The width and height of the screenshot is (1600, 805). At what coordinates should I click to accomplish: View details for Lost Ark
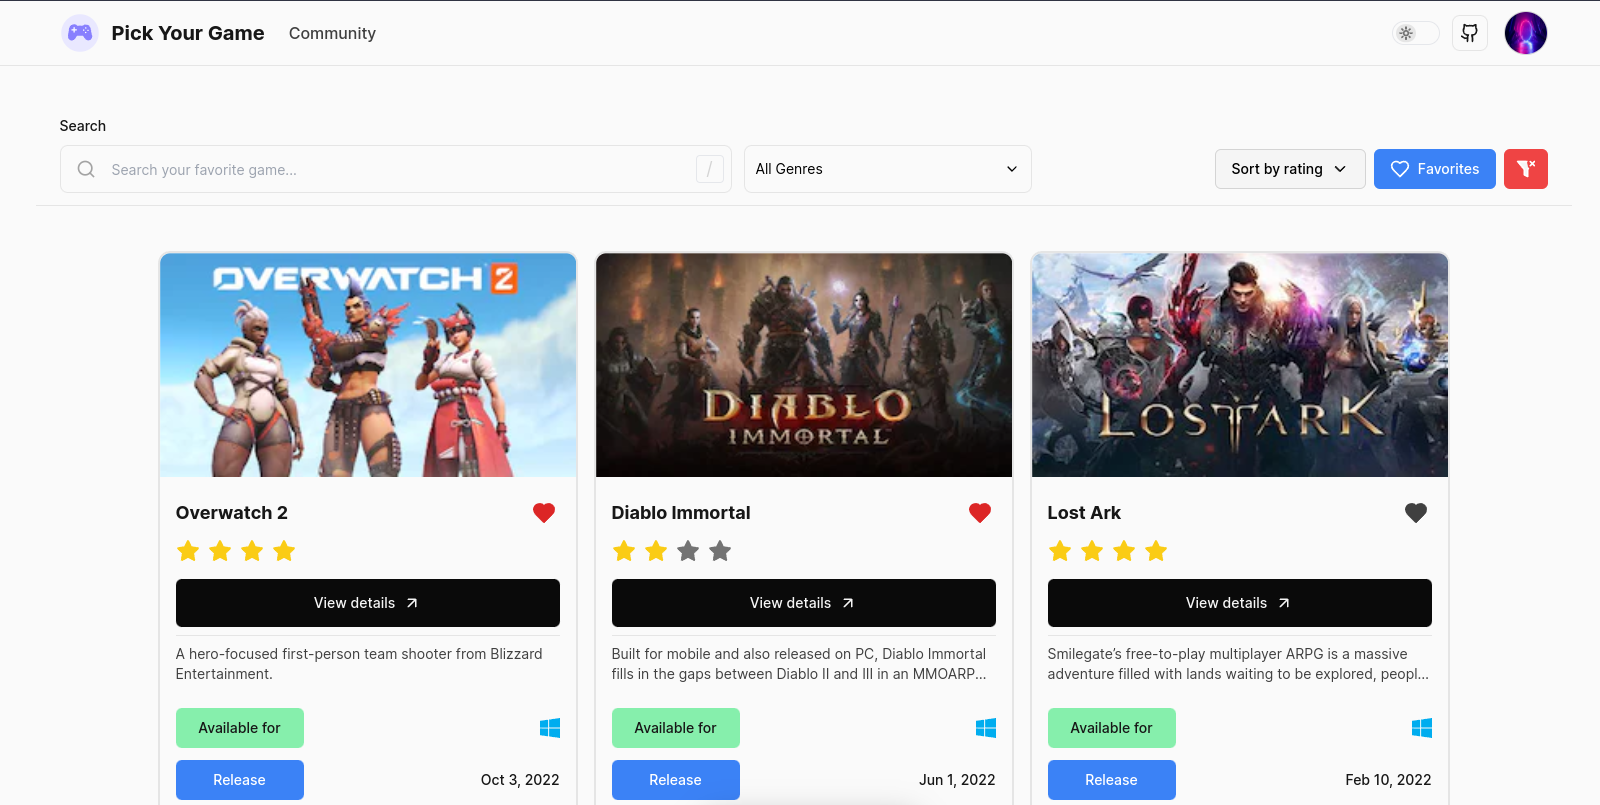[1240, 603]
